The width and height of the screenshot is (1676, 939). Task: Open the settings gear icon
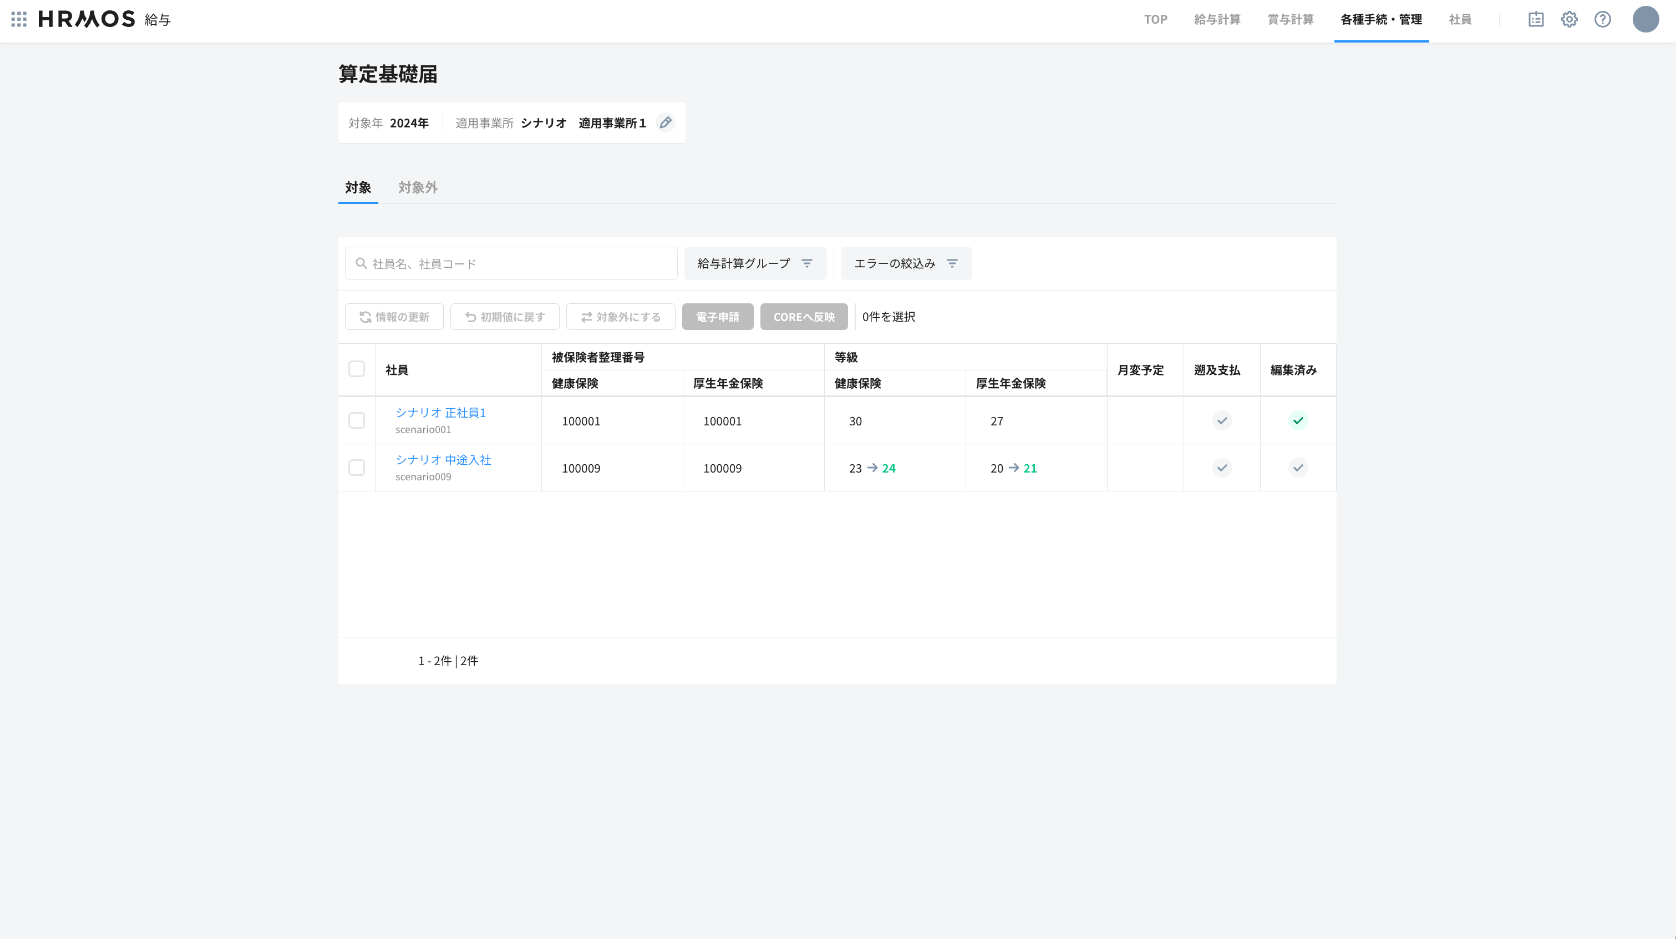coord(1569,19)
